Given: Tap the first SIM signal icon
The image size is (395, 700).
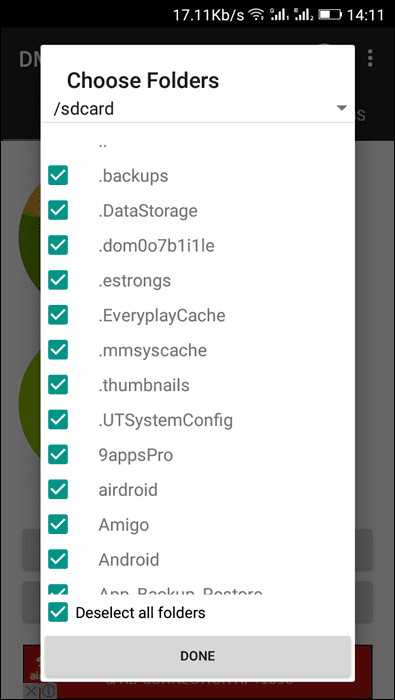Looking at the screenshot, I should coord(280,15).
